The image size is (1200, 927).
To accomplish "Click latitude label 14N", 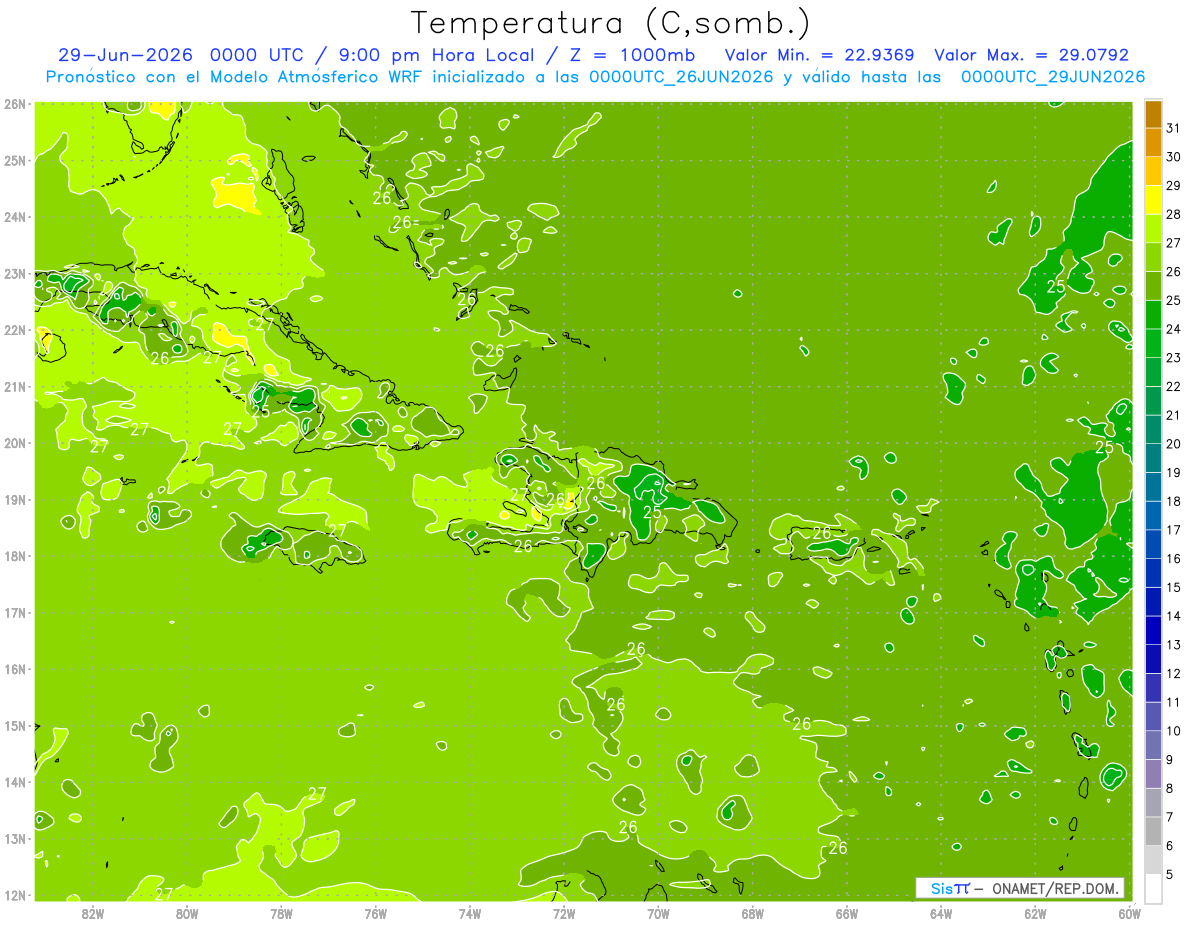I will pos(14,782).
